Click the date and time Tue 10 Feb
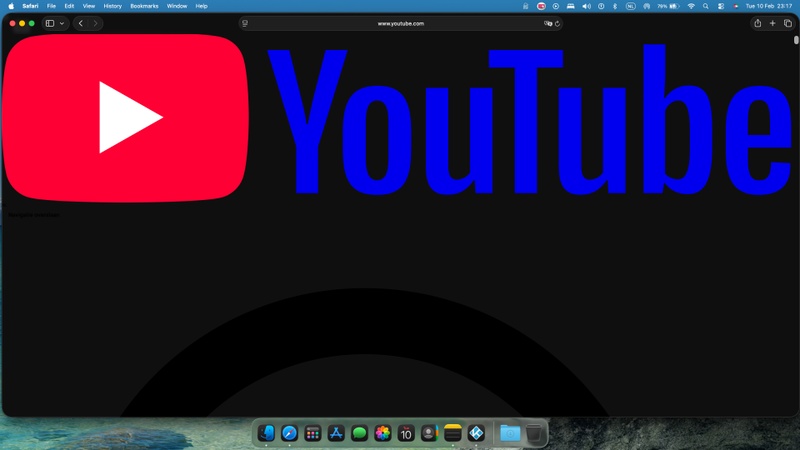The image size is (800, 450). 769,6
